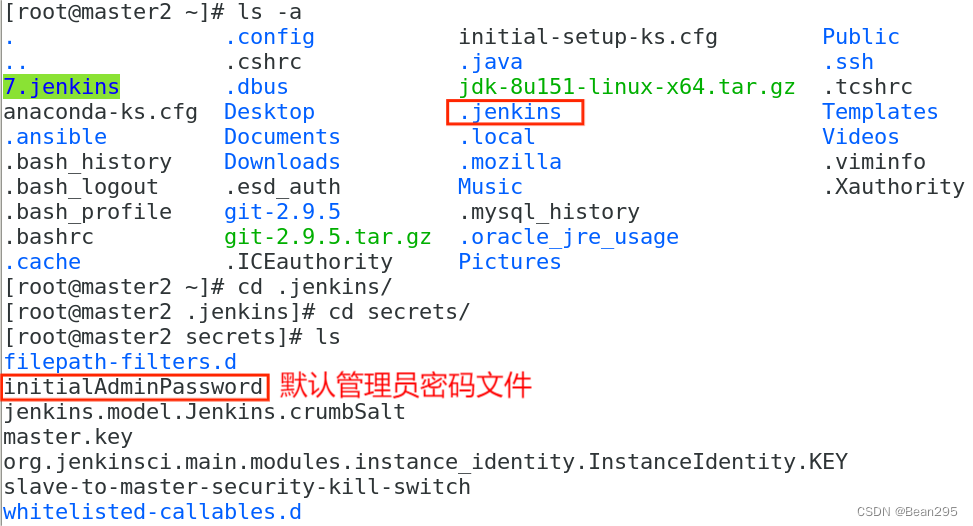Select the jdk-8u151-linux-x64.tar.gz archive
Image resolution: width=973 pixels, height=526 pixels.
coord(627,87)
